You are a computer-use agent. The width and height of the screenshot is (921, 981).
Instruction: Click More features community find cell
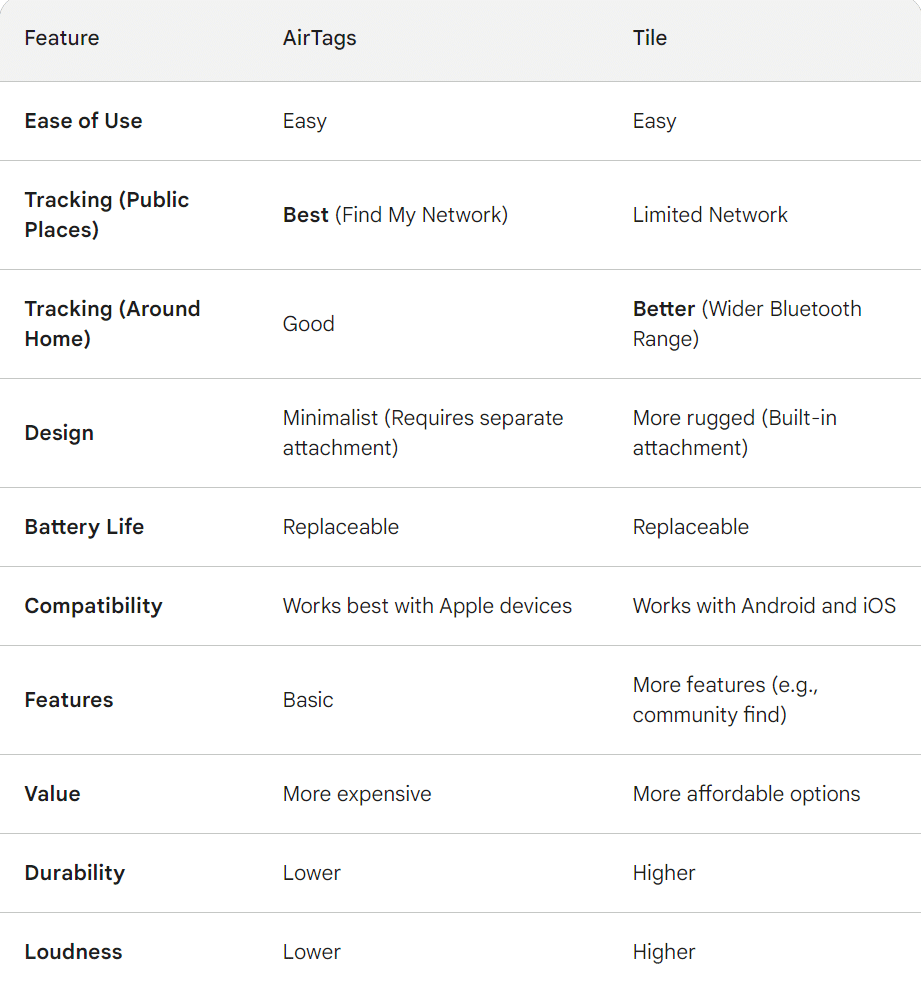[726, 699]
